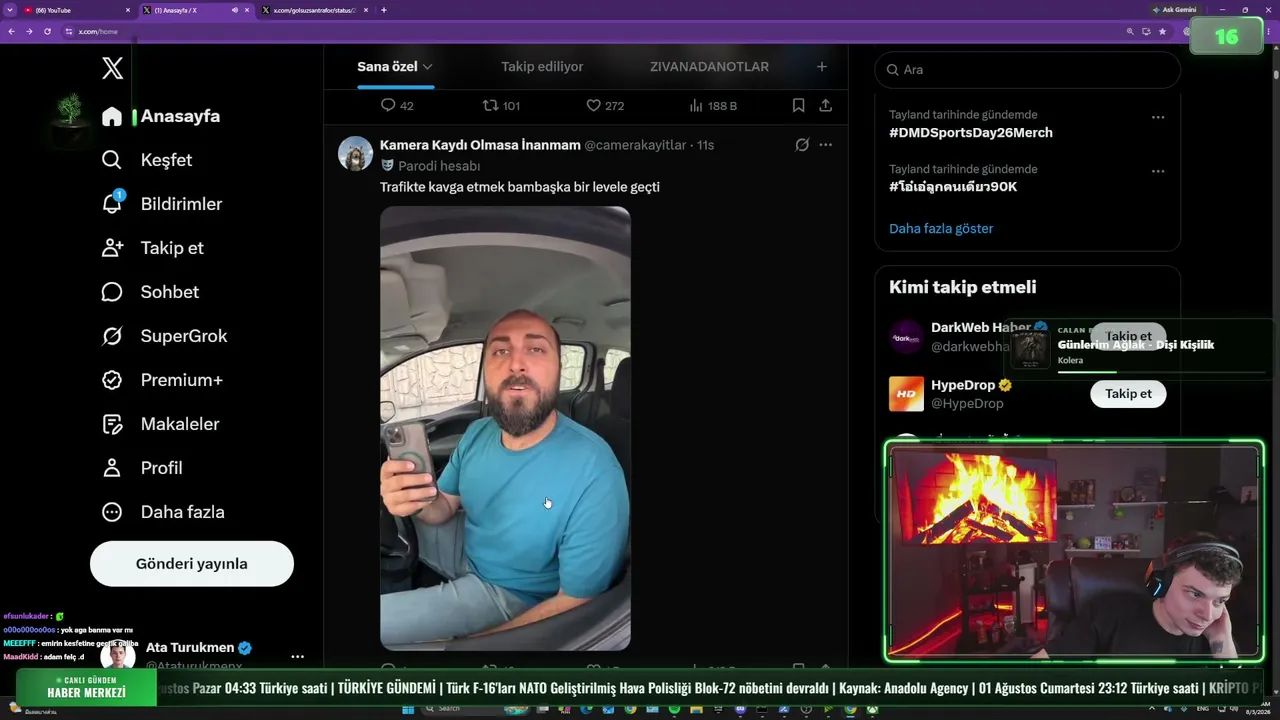
Task: Click Grok icon on Kamera Kaydı tweet
Action: [802, 145]
